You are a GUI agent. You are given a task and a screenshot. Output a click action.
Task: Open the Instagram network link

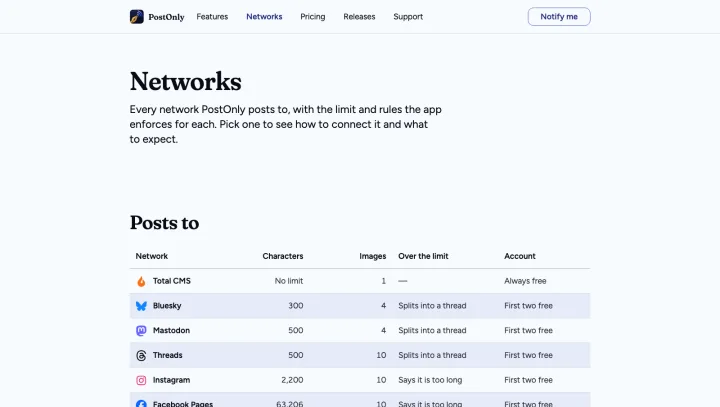tap(171, 380)
